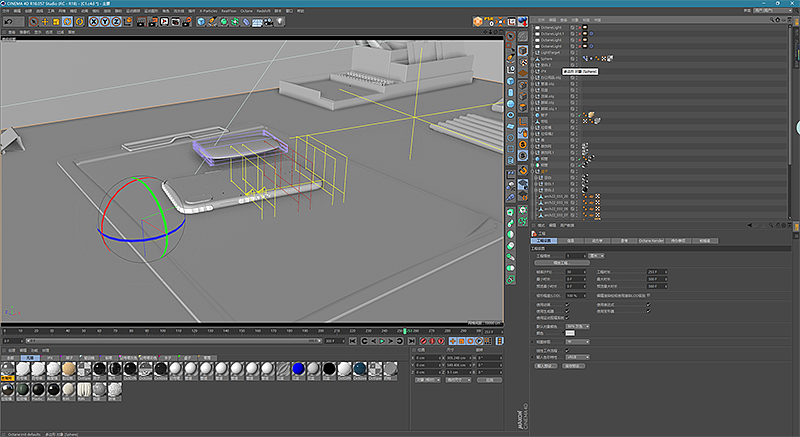Toggle the 线性工作流程 checkbox
800x437 pixels.
(x=567, y=350)
